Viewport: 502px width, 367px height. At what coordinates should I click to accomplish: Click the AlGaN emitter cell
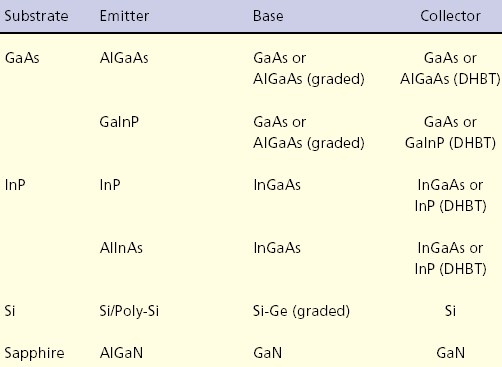[121, 353]
